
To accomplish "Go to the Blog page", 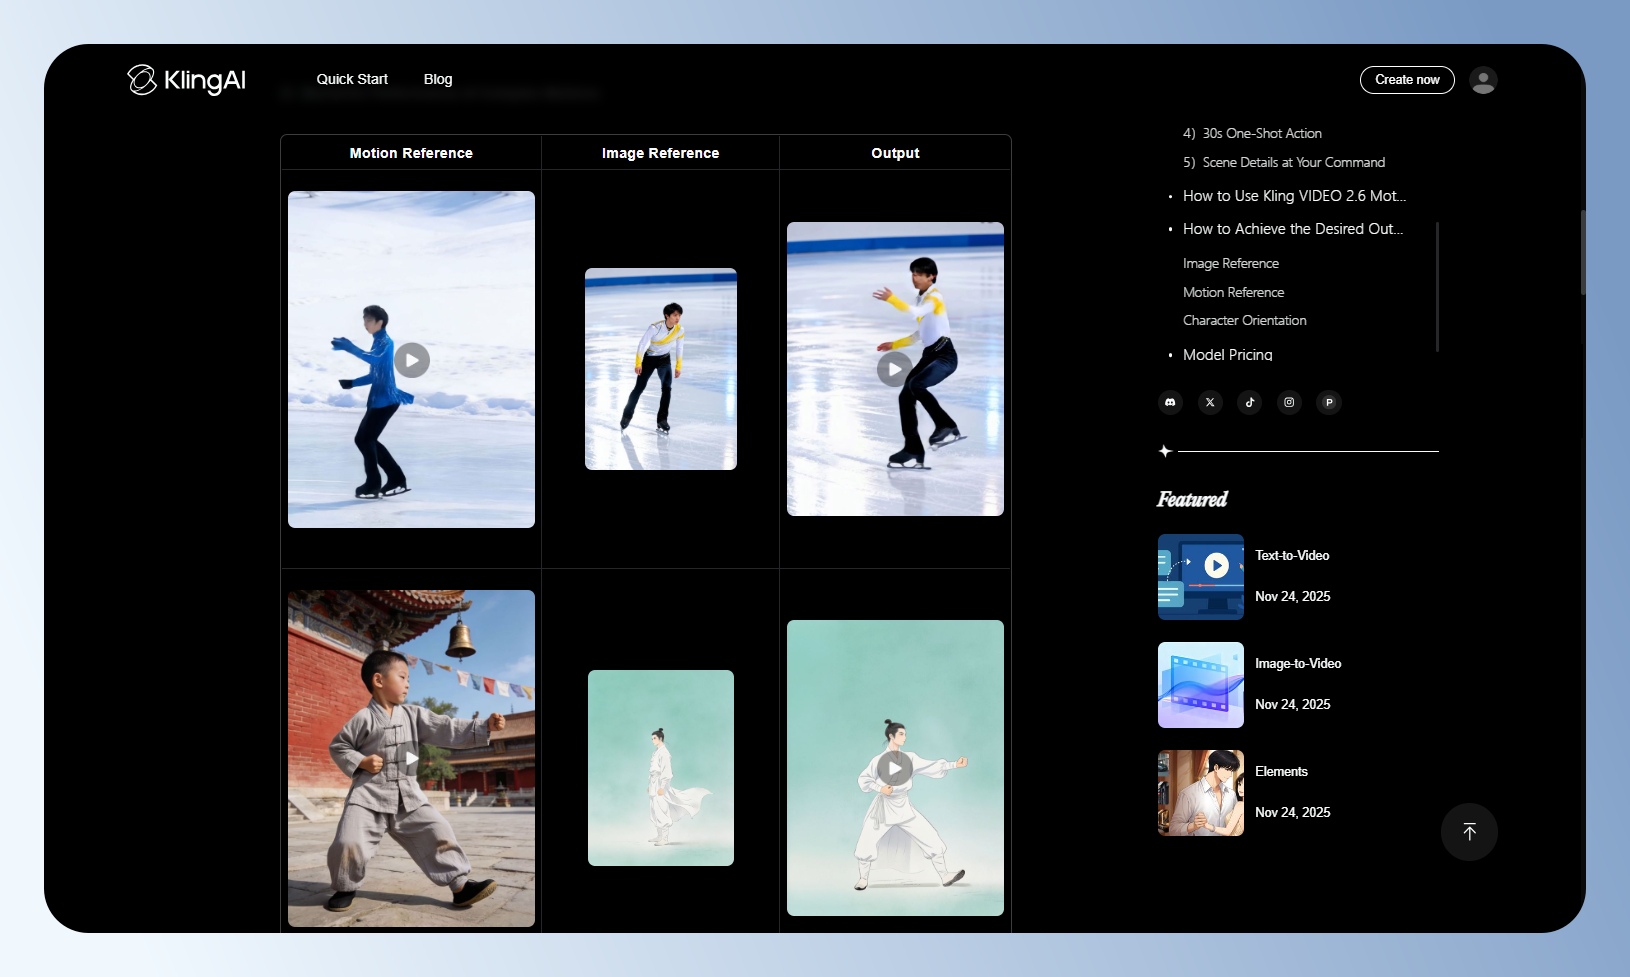I will [438, 79].
